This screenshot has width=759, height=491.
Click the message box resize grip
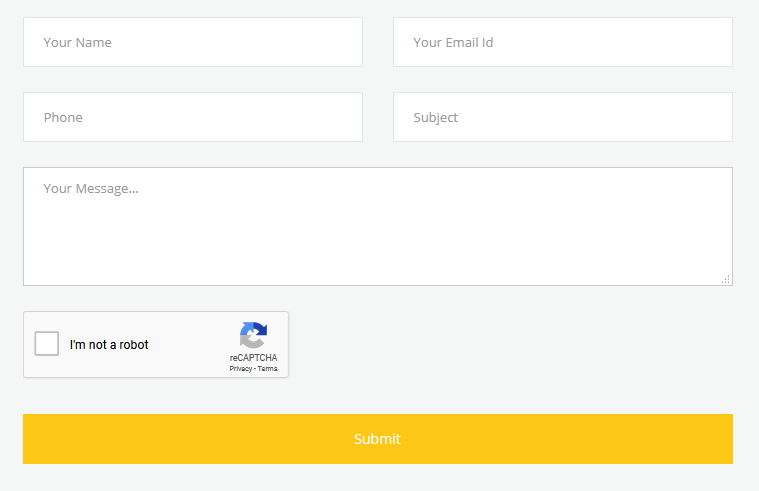click(x=726, y=279)
